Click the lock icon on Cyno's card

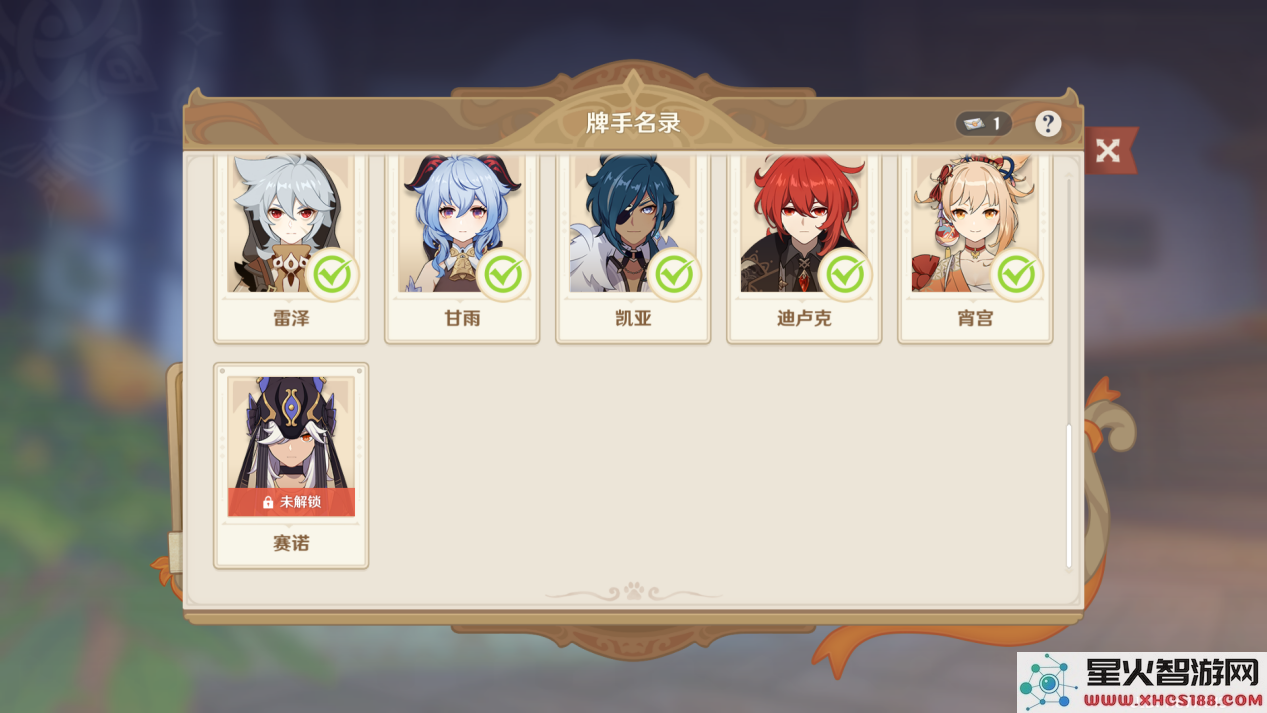(268, 502)
